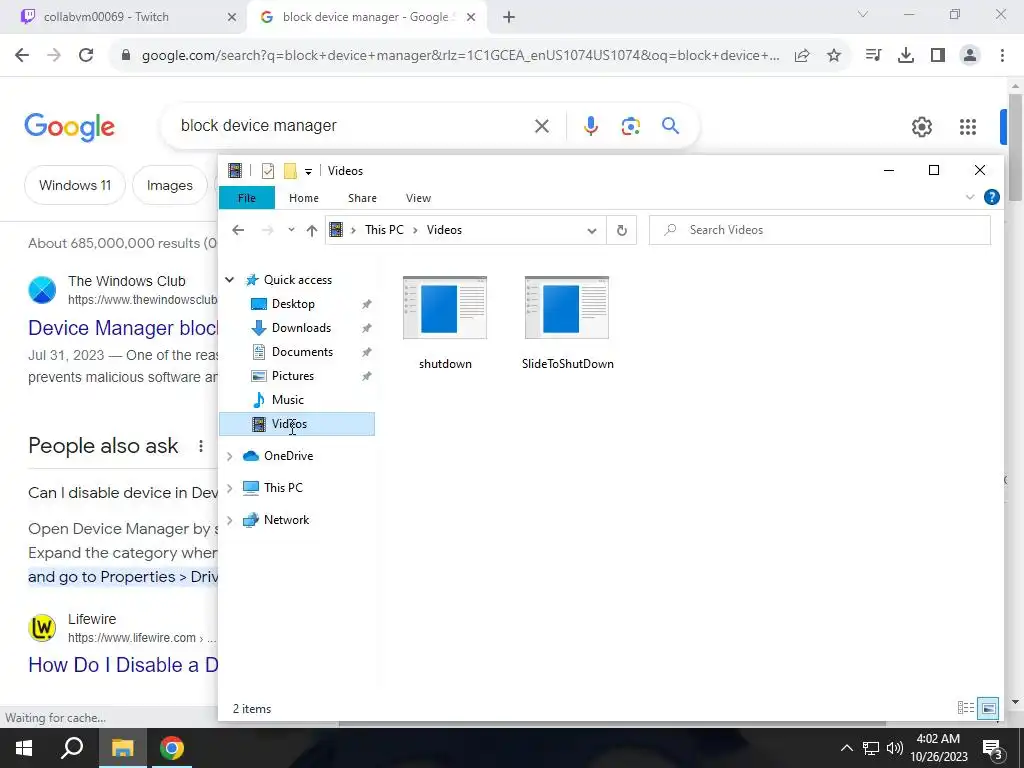Open a new Chrome tab

509,17
